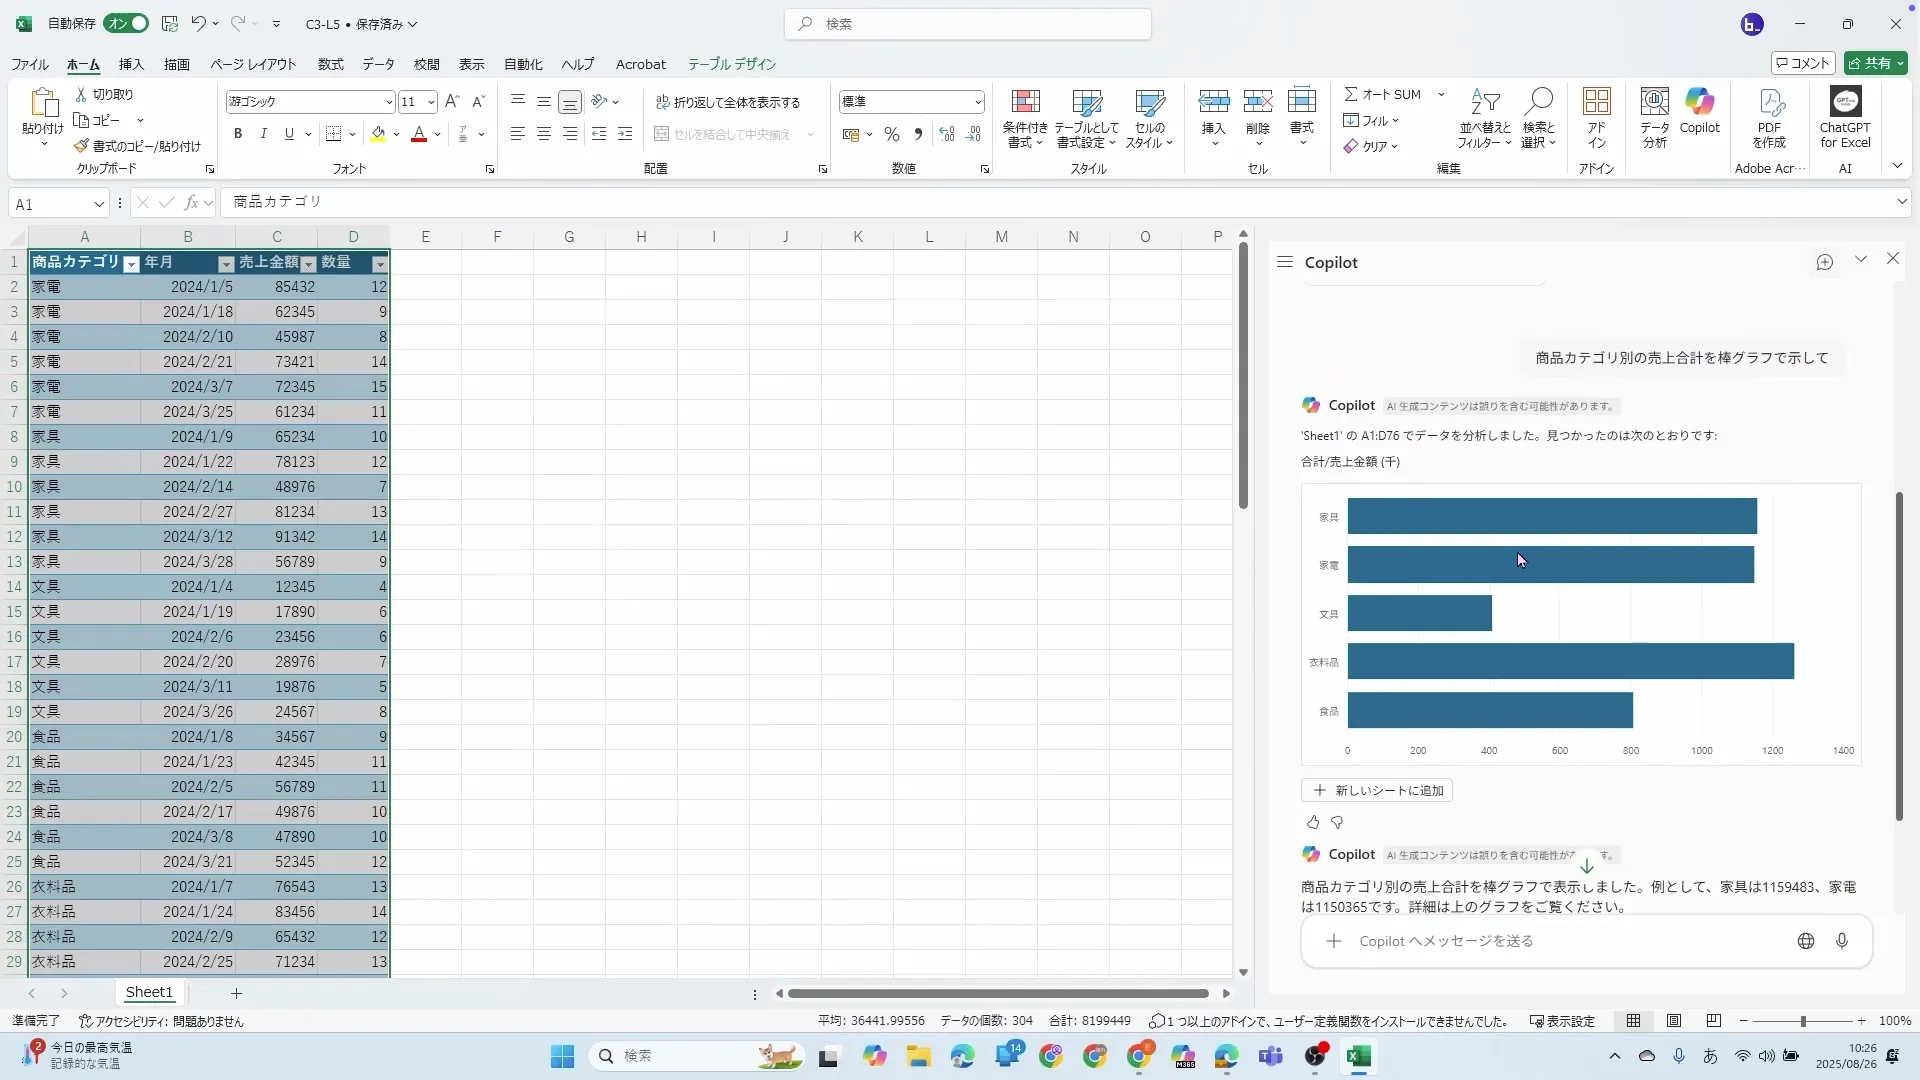
Task: Switch to the テーブル デザイン tab
Action: [x=731, y=64]
